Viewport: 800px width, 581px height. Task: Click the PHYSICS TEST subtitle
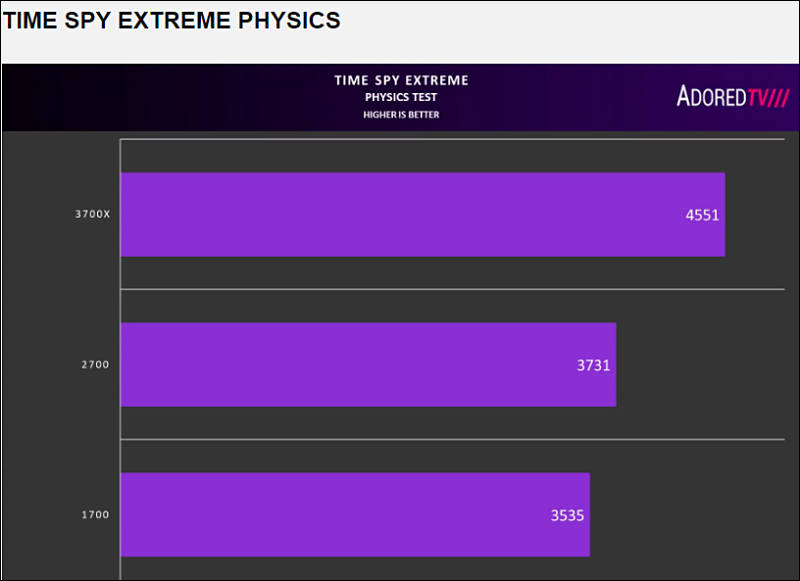[401, 97]
